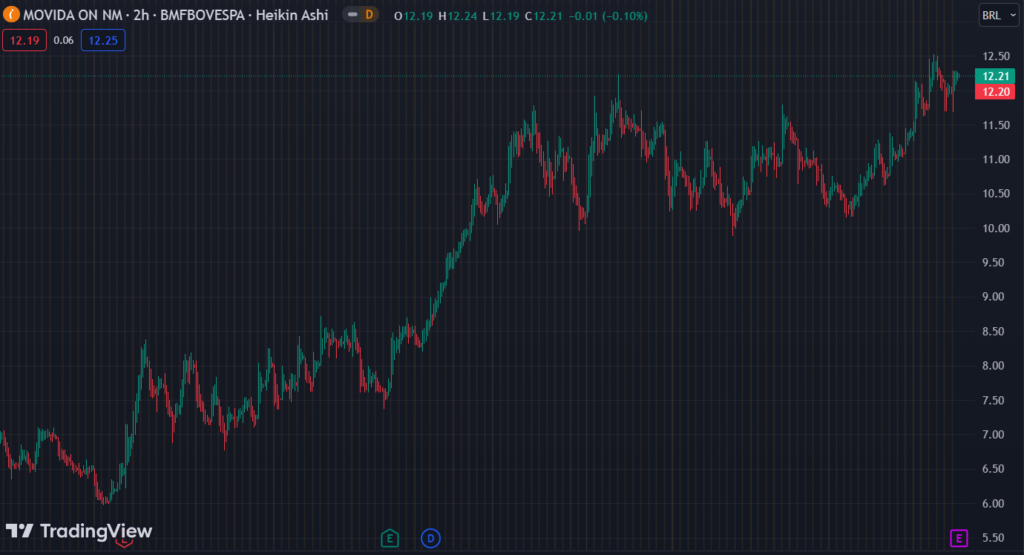Screen dimensions: 1024x555
Task: Click the orange D delayed-data badge
Action: click(x=370, y=14)
